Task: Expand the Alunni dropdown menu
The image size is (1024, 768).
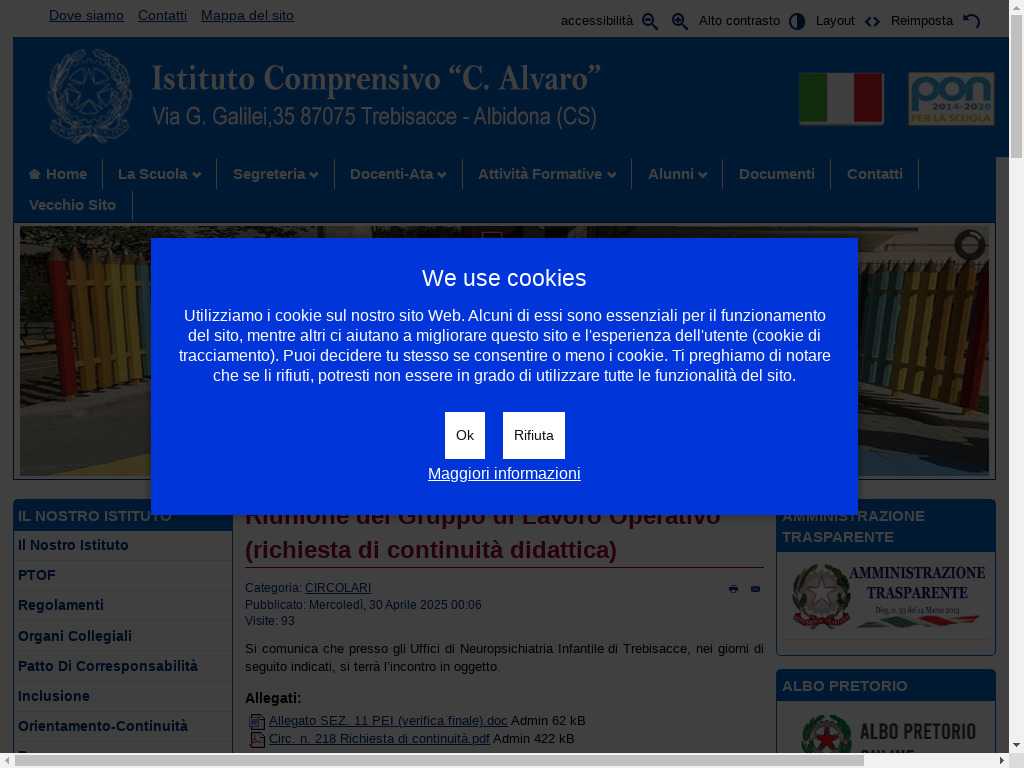Action: click(x=677, y=174)
